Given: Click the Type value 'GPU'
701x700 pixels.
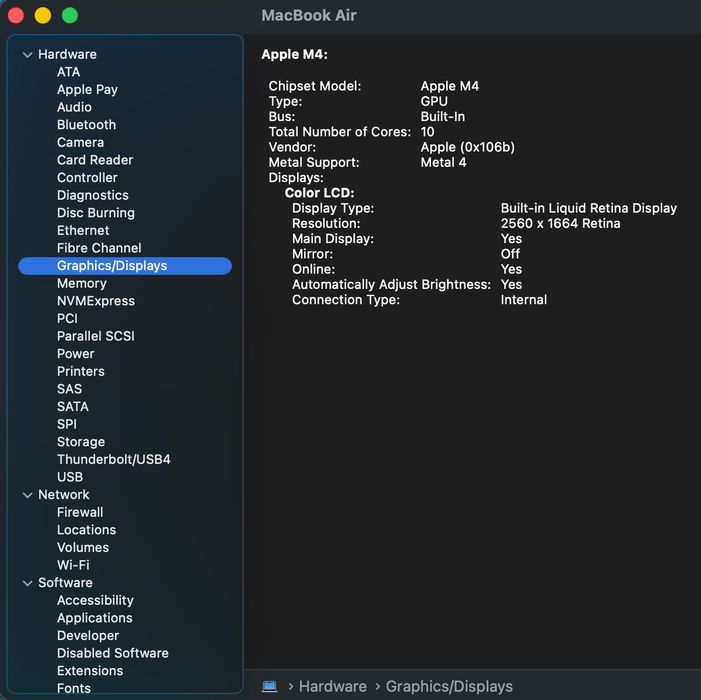Looking at the screenshot, I should [434, 101].
